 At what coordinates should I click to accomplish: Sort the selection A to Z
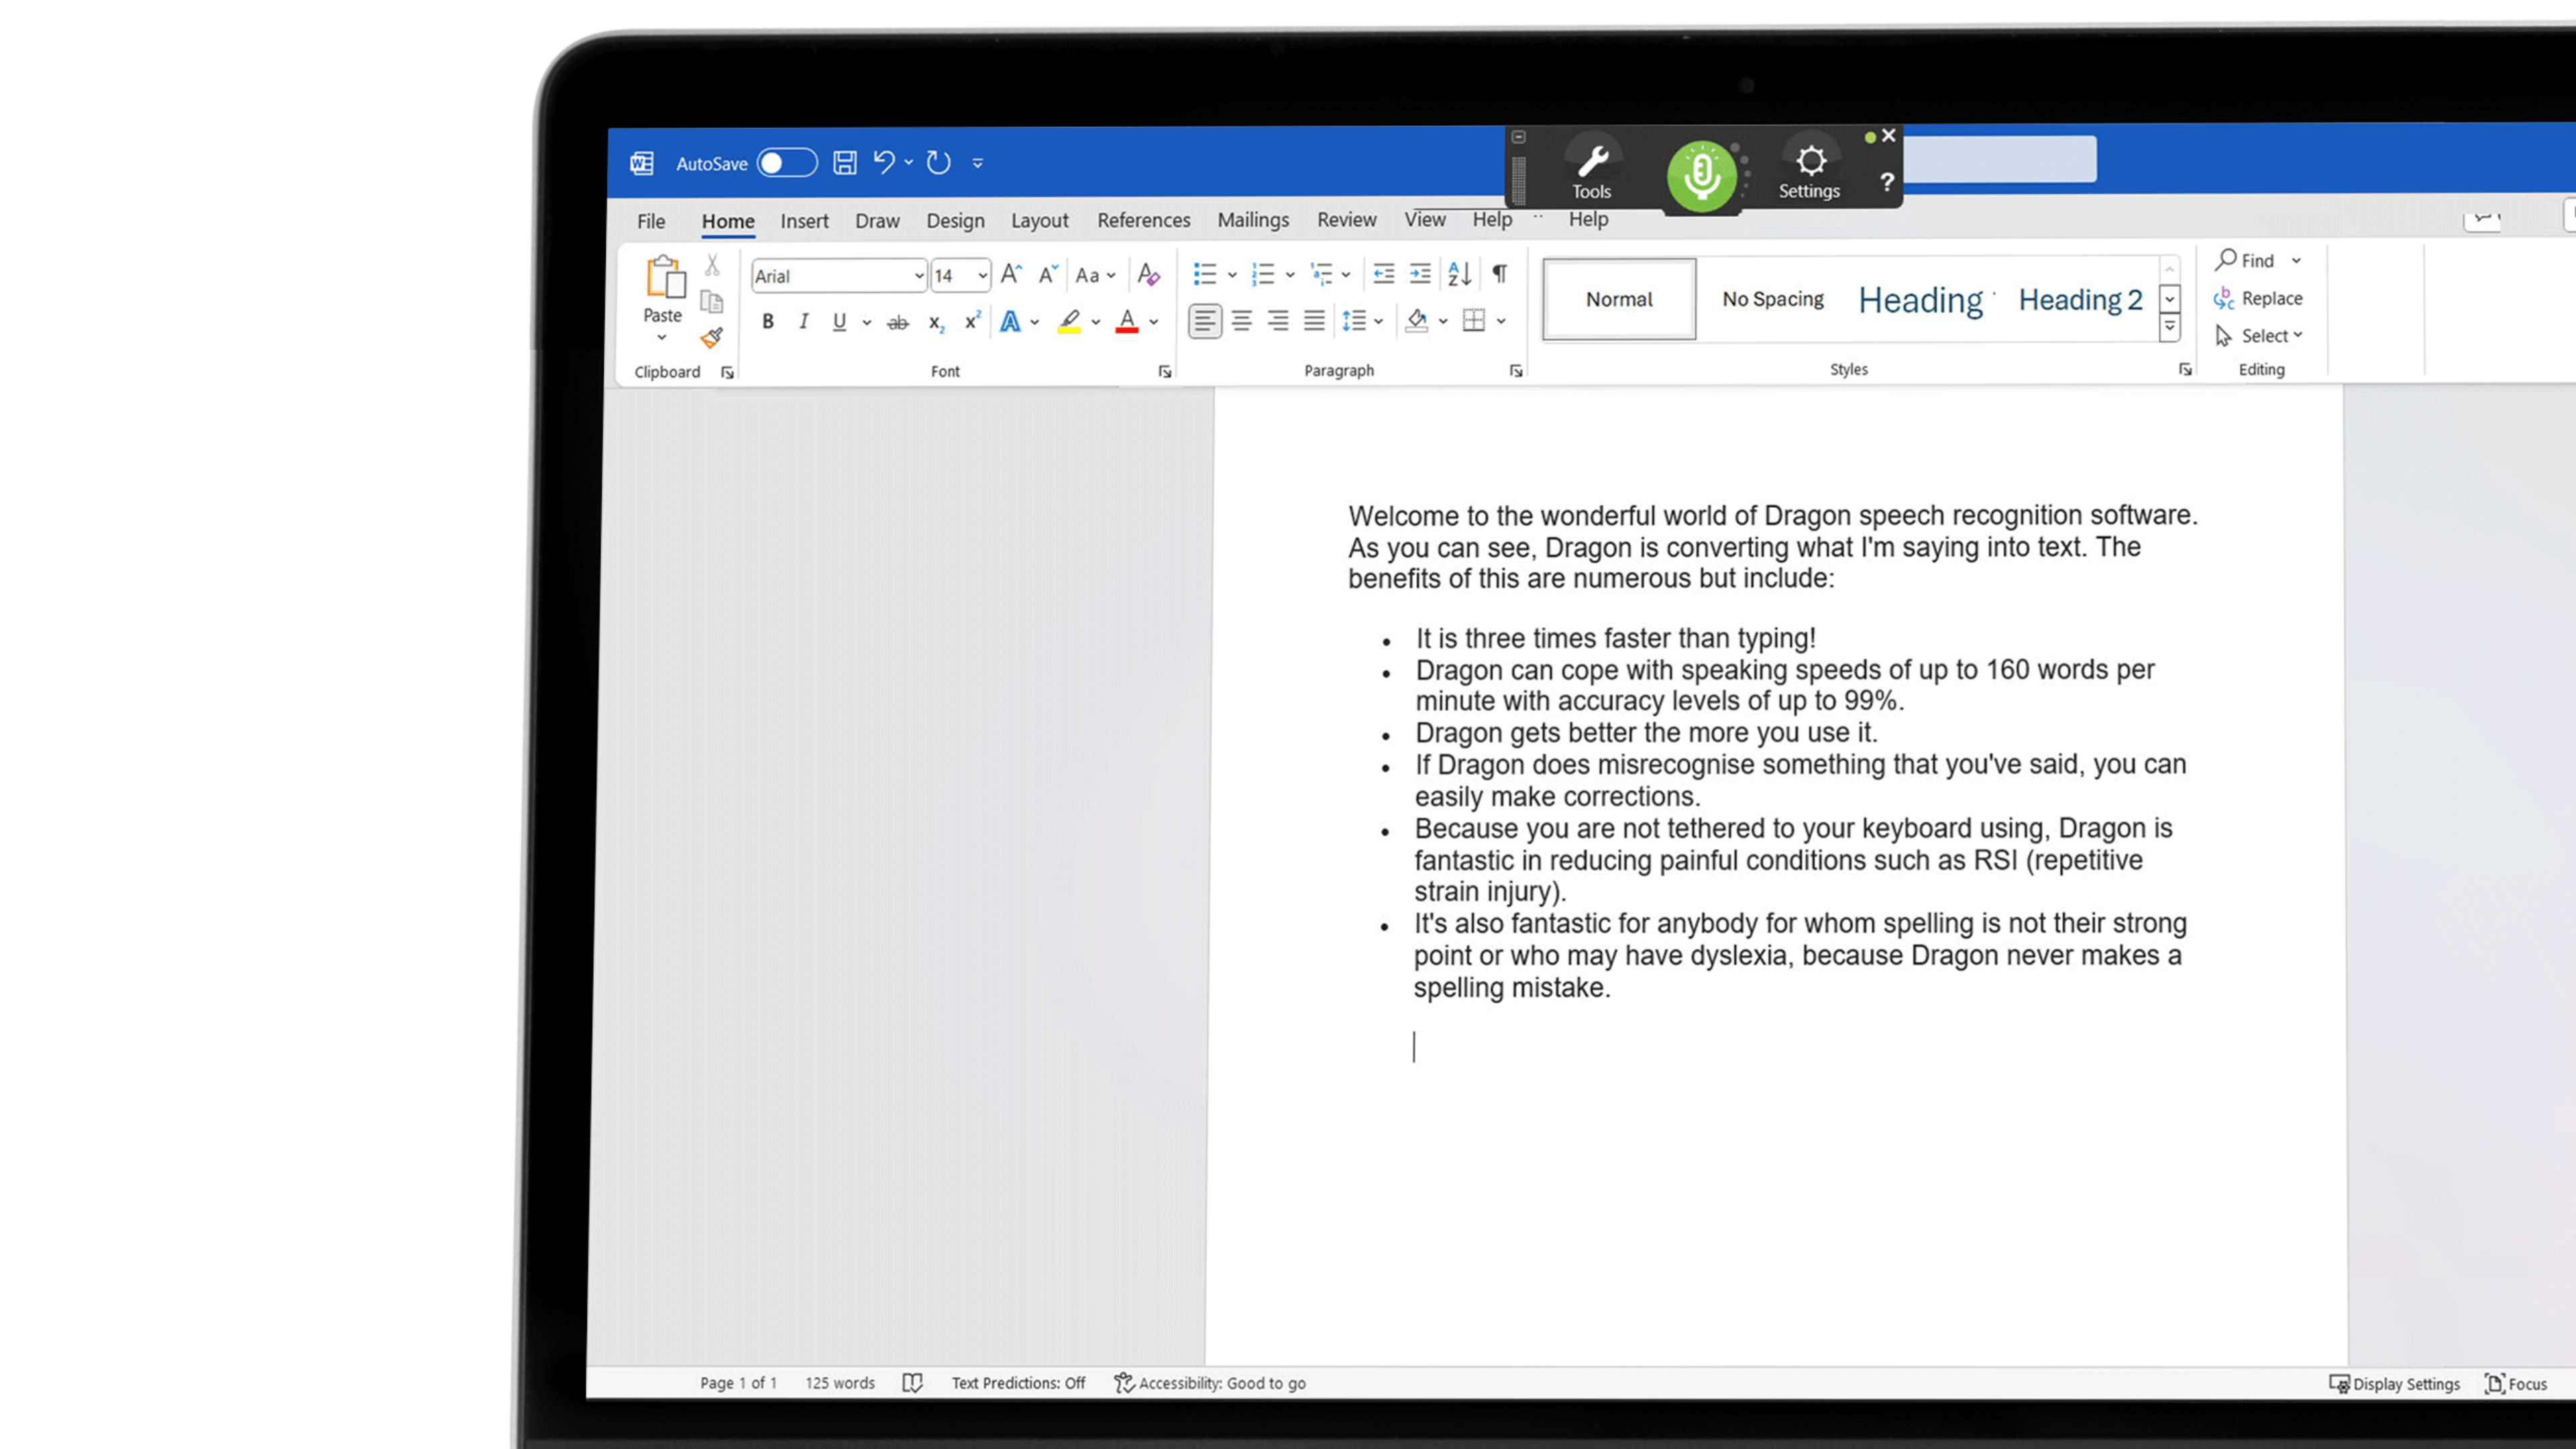point(1459,273)
